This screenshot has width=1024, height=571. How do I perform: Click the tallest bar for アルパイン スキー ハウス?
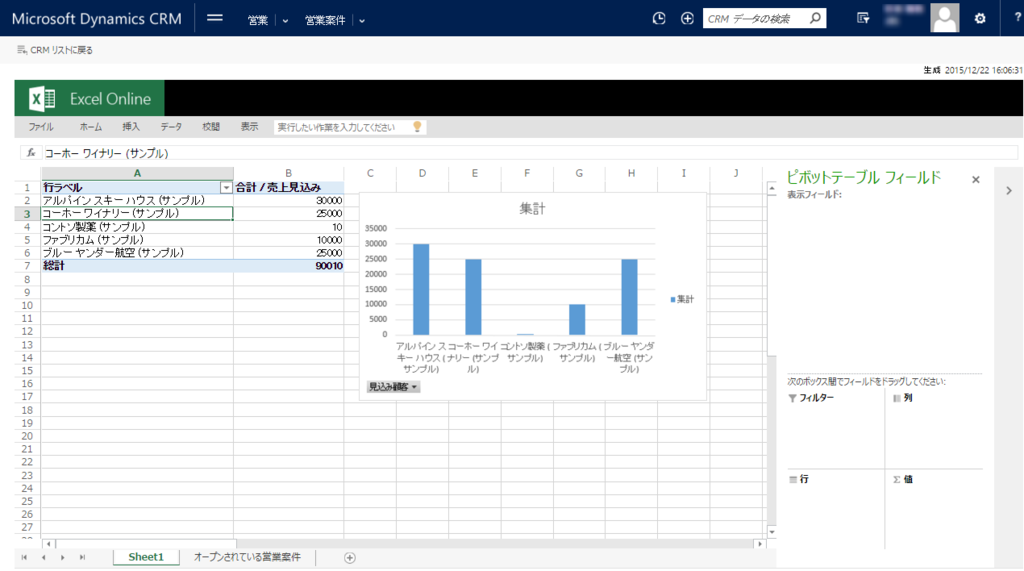pyautogui.click(x=421, y=289)
